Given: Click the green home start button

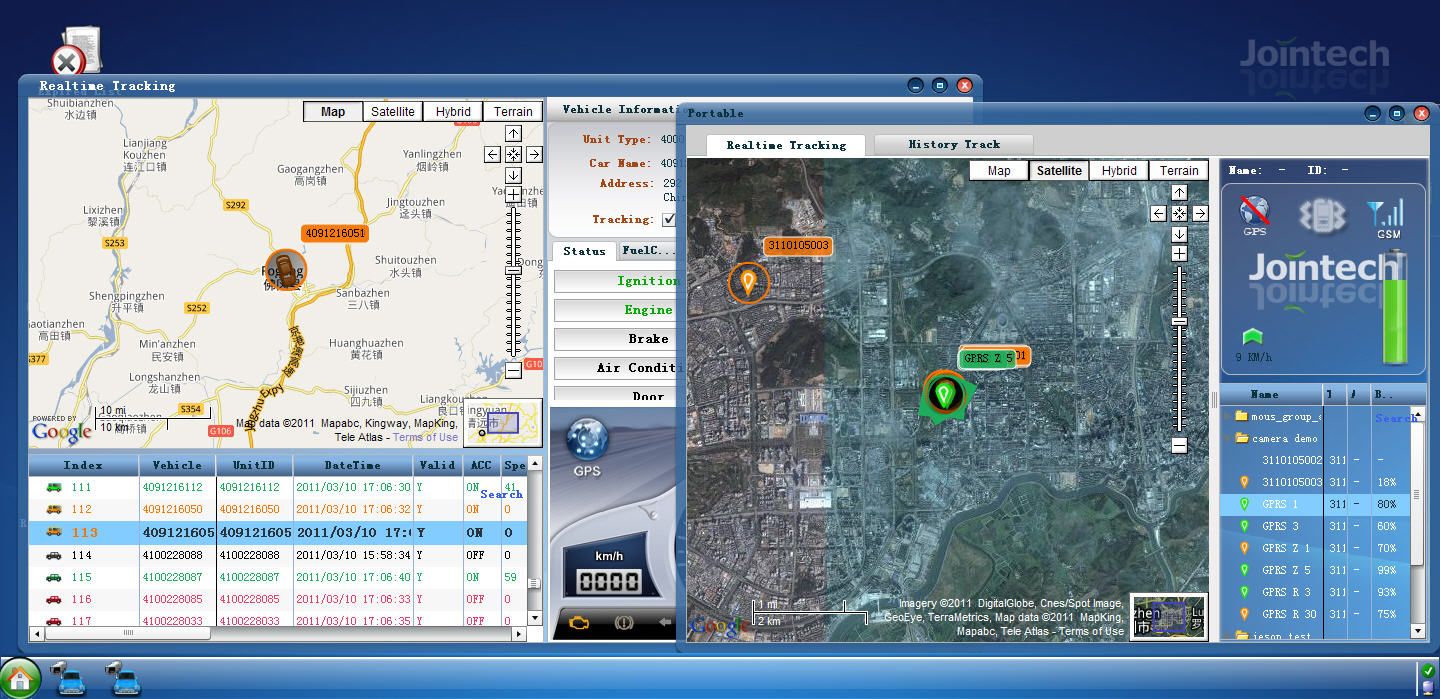Looking at the screenshot, I should click(20, 678).
